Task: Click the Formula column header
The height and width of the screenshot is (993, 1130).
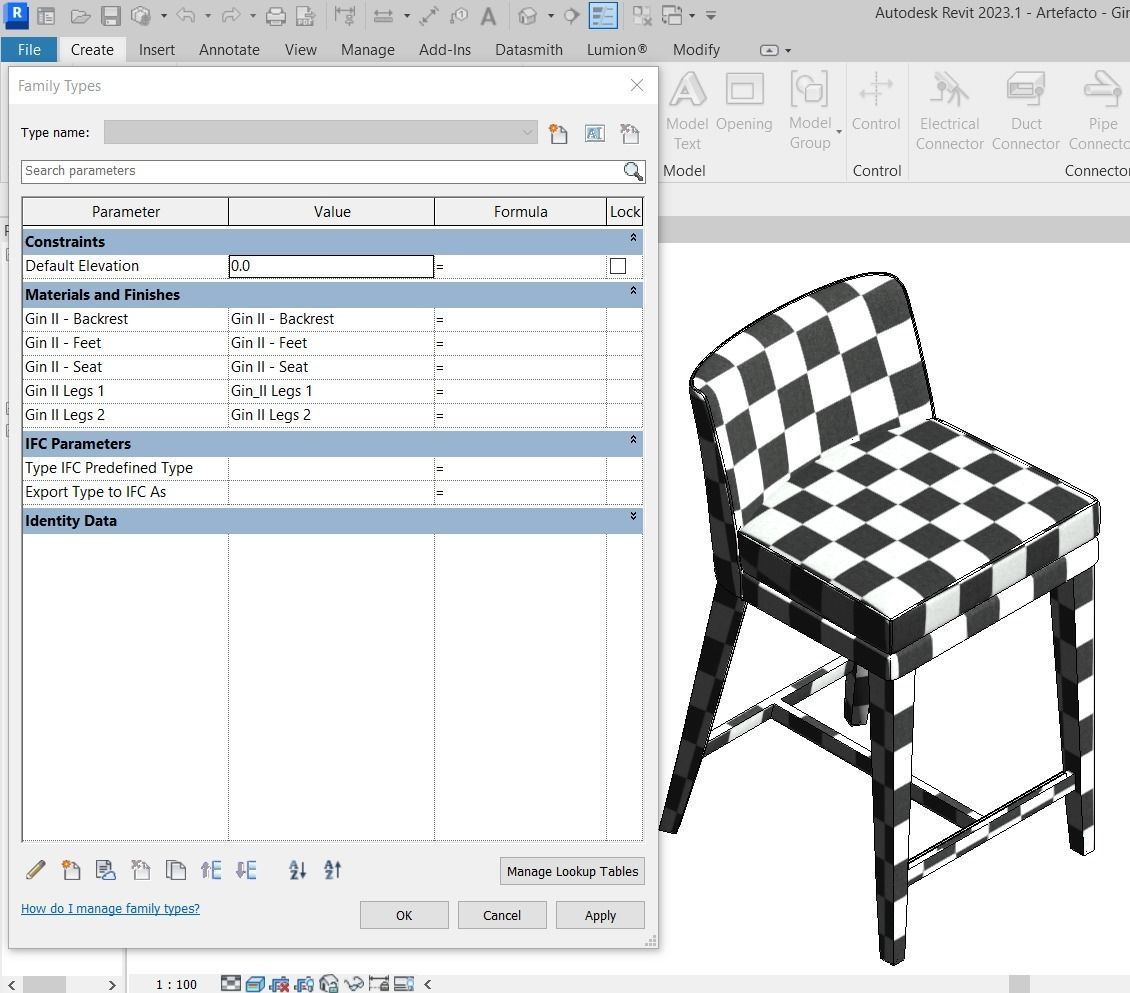Action: point(520,212)
